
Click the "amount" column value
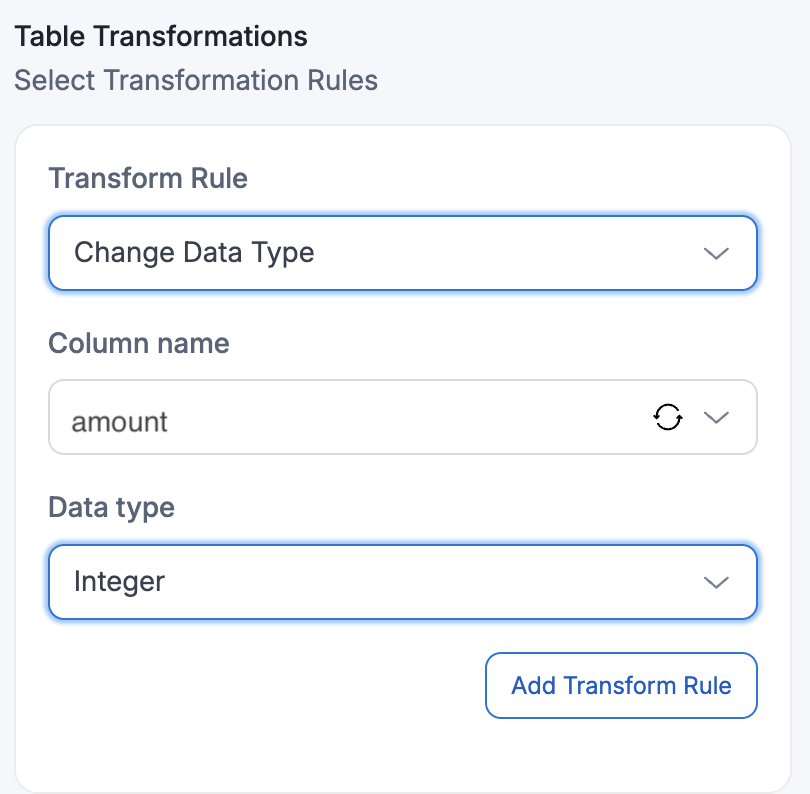[x=119, y=421]
